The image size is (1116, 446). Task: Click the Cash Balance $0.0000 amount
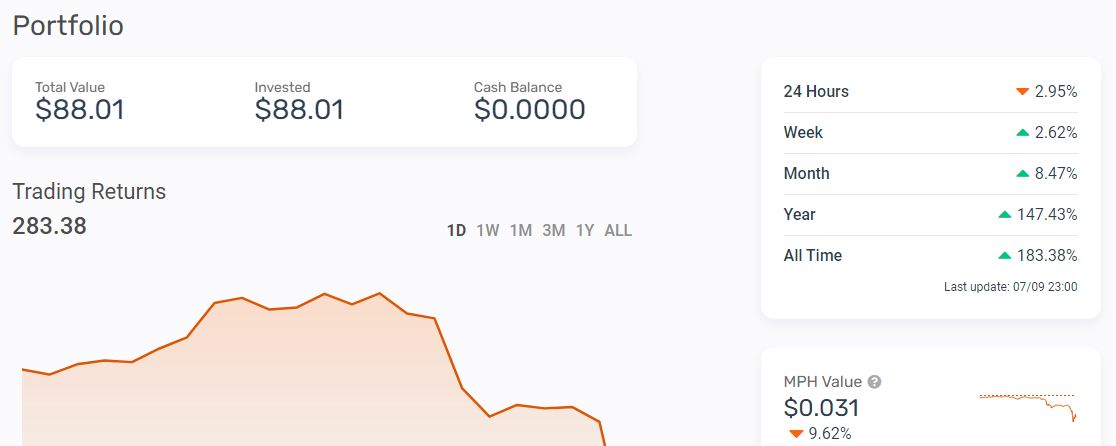click(x=530, y=110)
